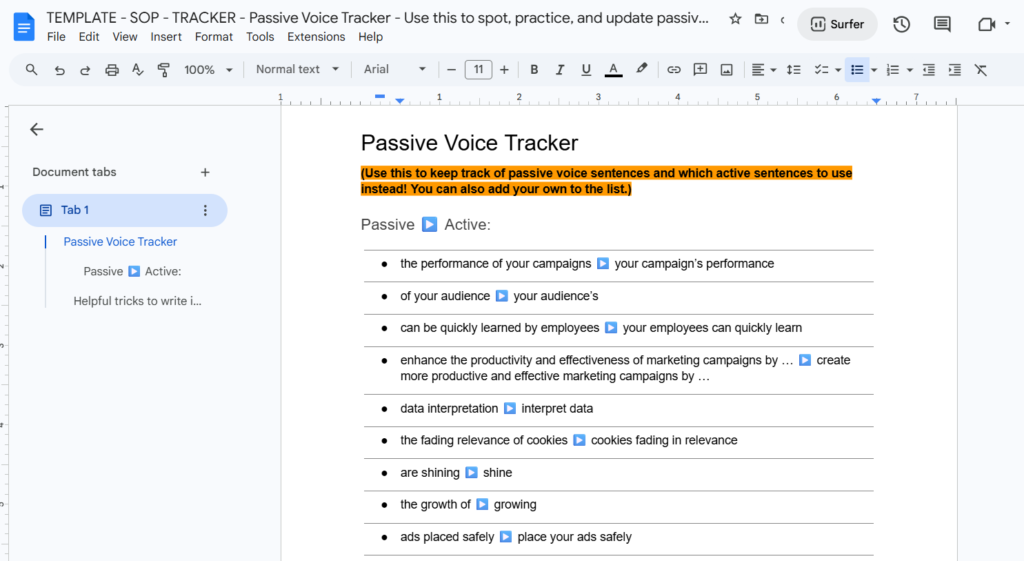
Task: Close the document tabs sidebar arrow
Action: pyautogui.click(x=37, y=129)
